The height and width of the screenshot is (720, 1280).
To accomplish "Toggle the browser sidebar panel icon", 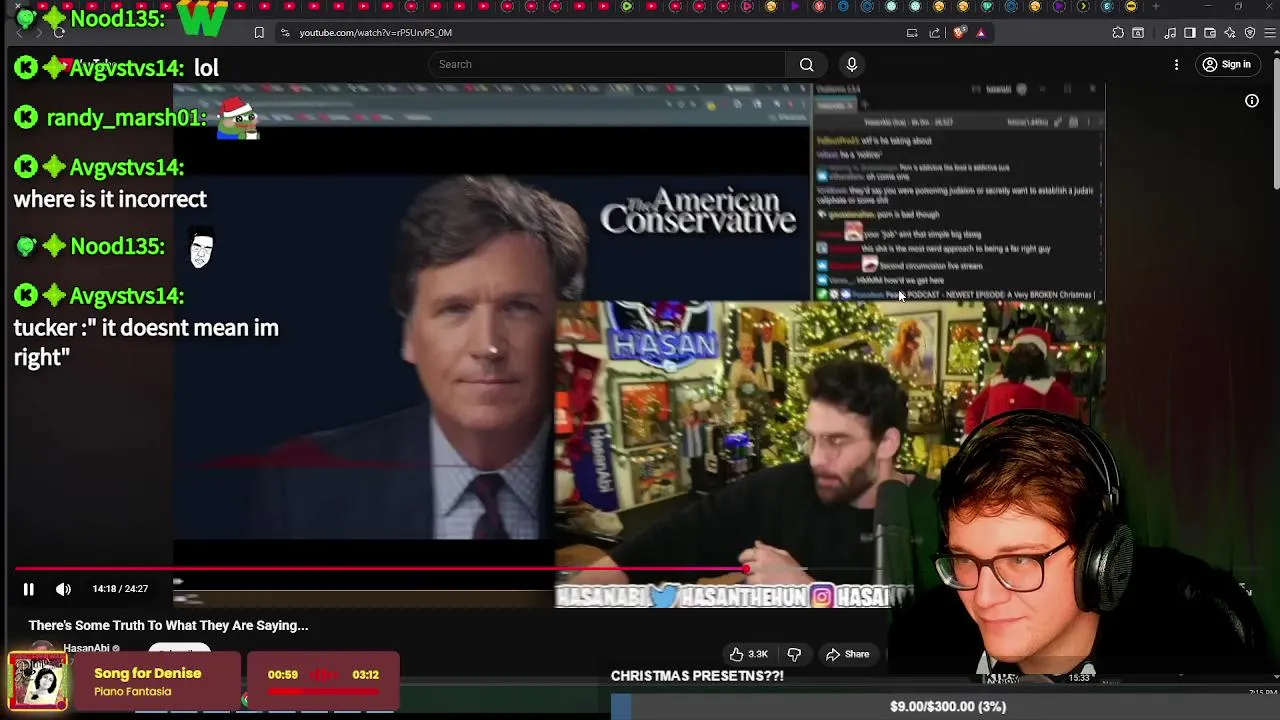I will point(1190,32).
